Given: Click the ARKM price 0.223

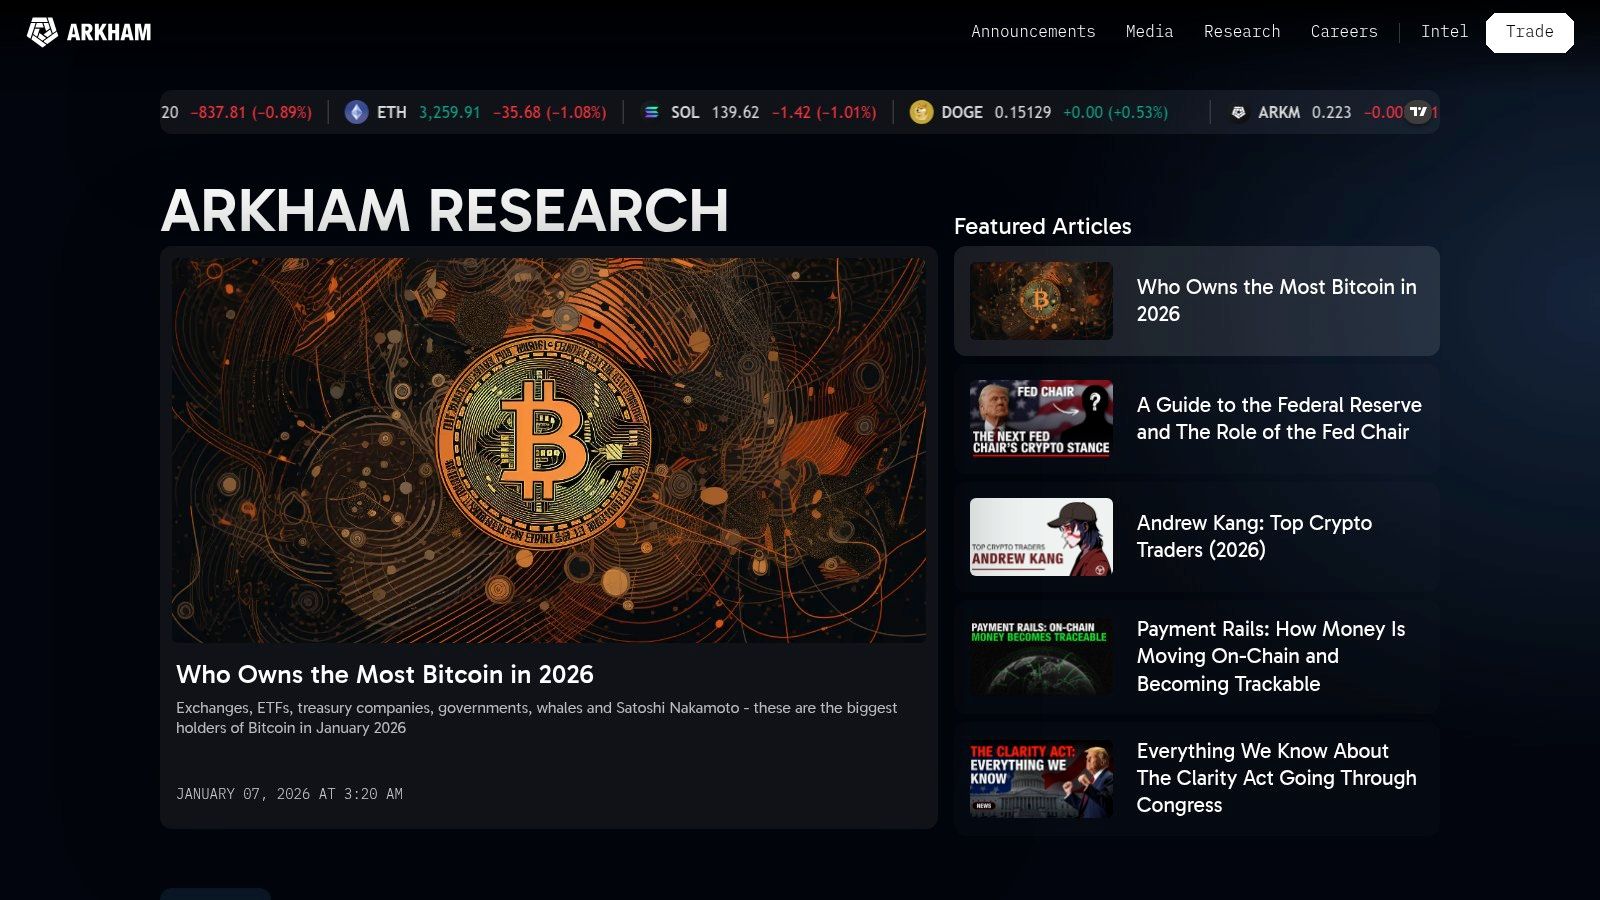Looking at the screenshot, I should (x=1331, y=112).
